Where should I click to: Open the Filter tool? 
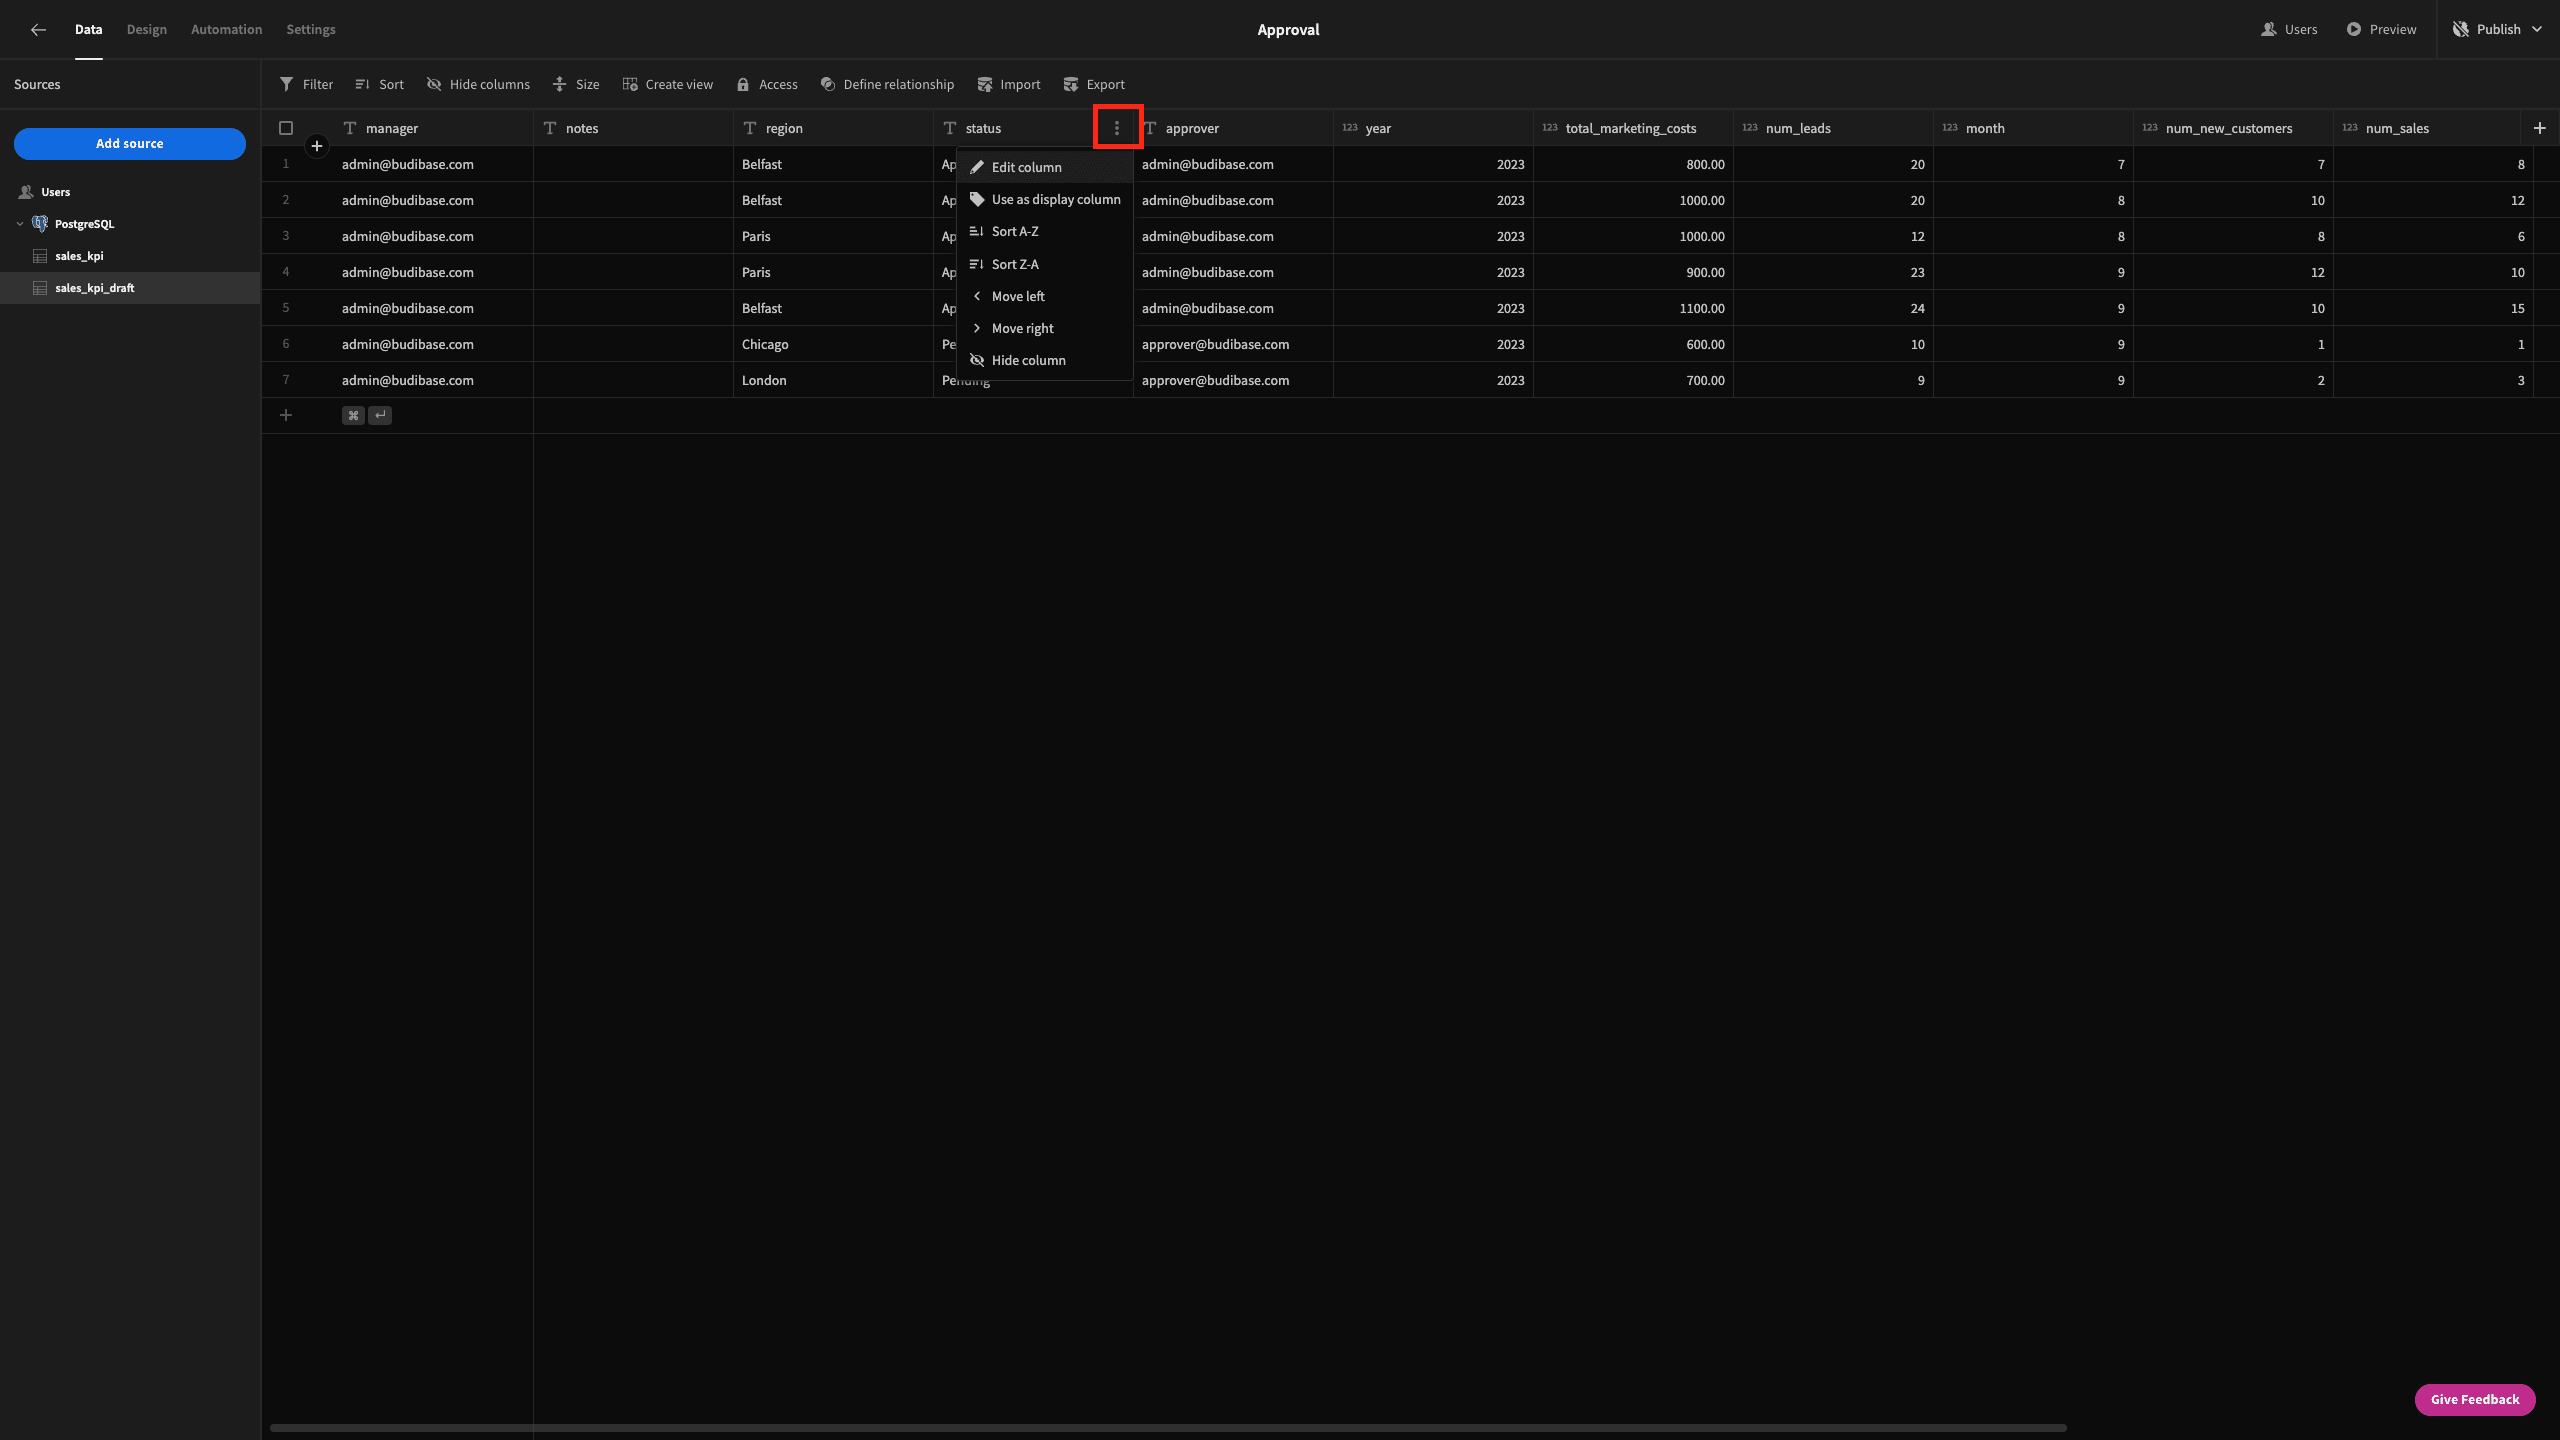306,85
